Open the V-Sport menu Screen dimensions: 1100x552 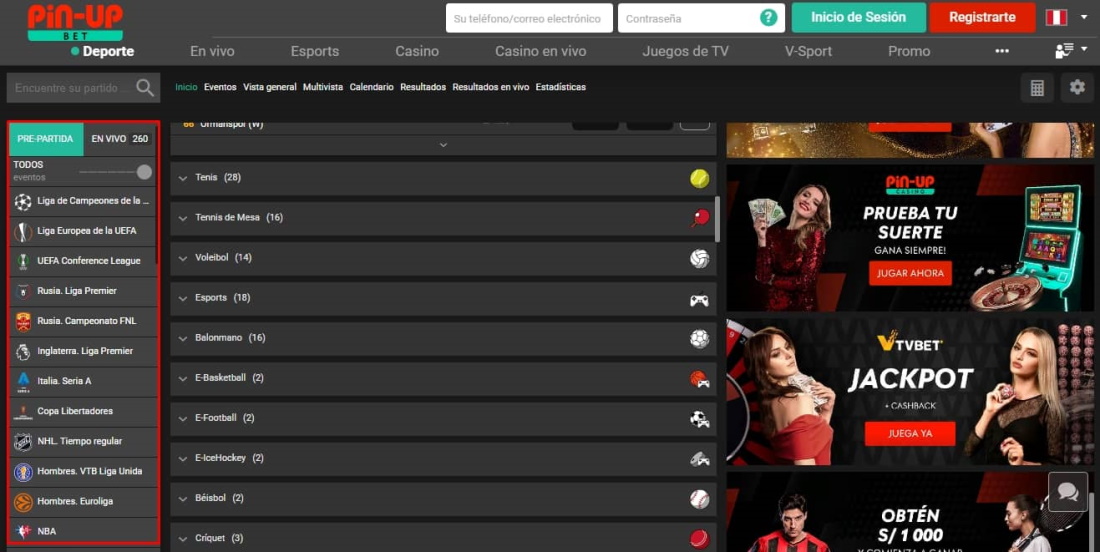point(808,51)
